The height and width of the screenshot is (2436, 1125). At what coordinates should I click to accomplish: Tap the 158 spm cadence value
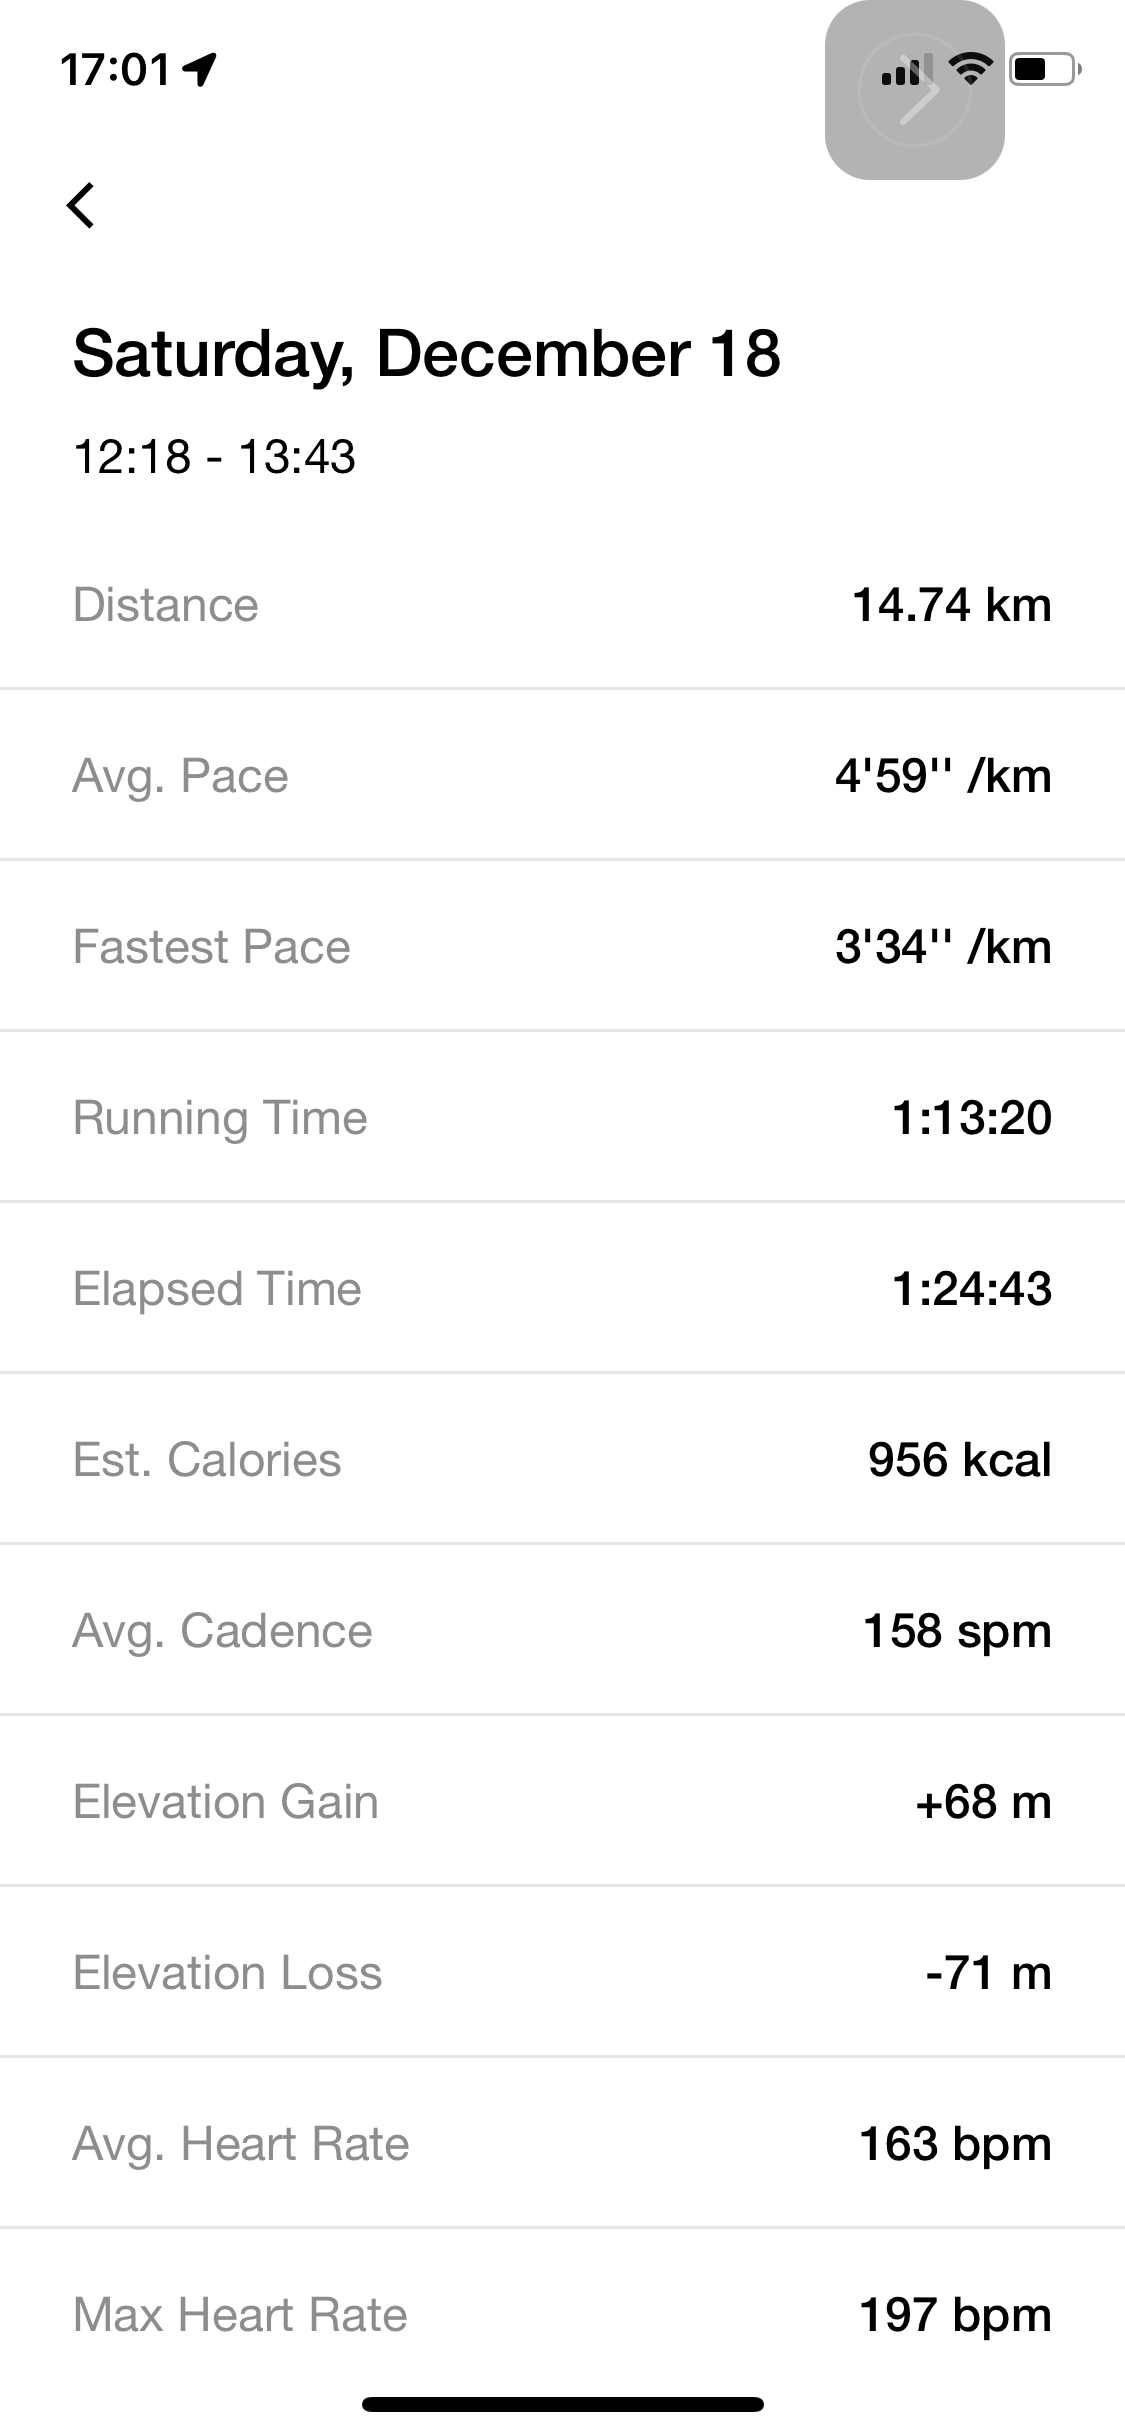pos(957,1631)
